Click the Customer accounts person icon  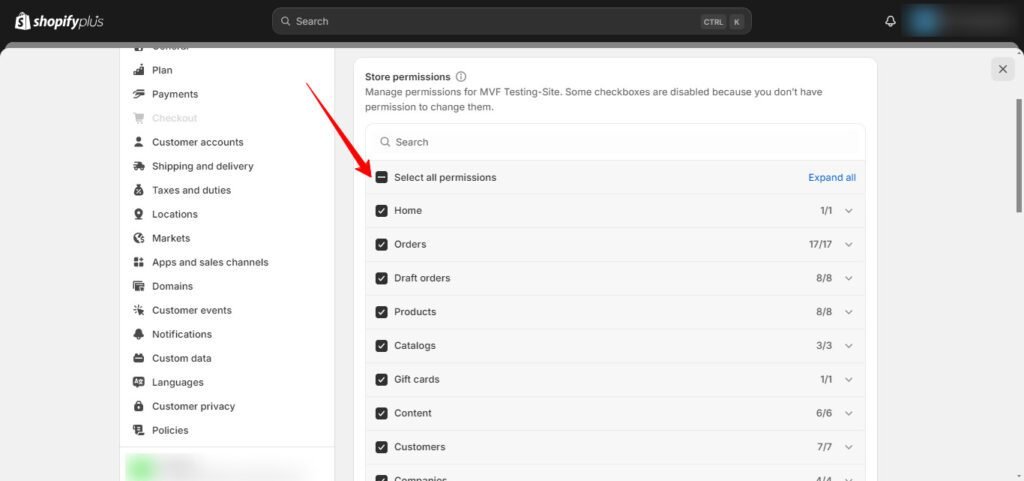pos(138,142)
